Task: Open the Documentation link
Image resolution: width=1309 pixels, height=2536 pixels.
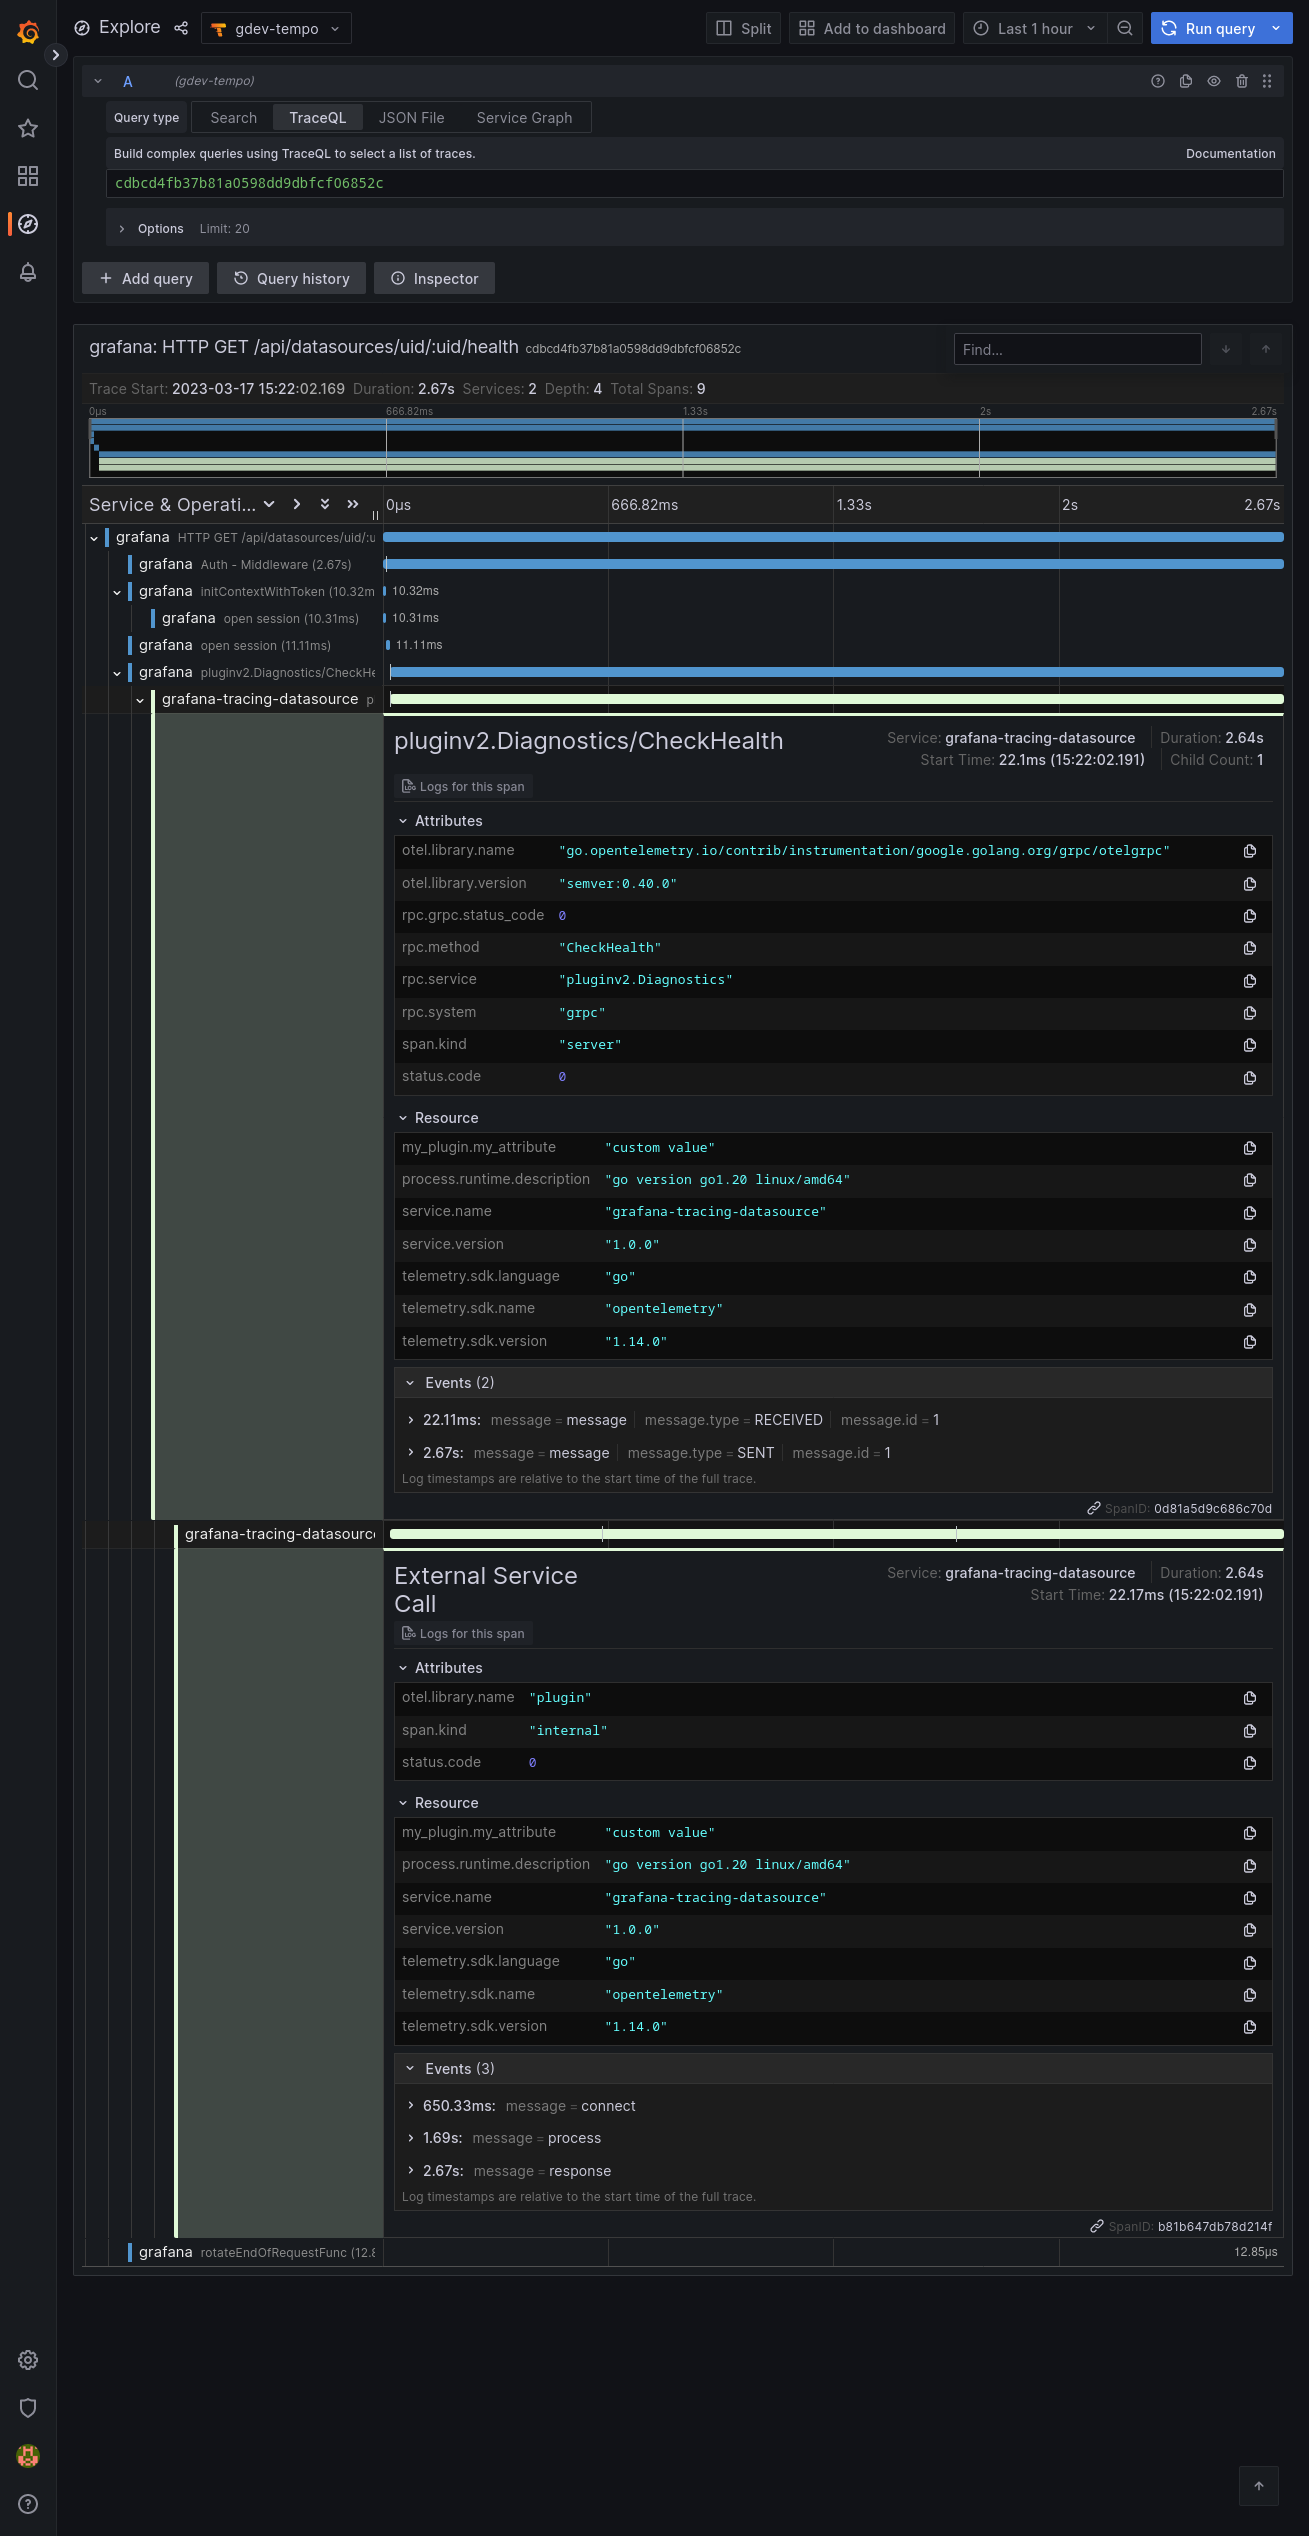Action: 1230,154
